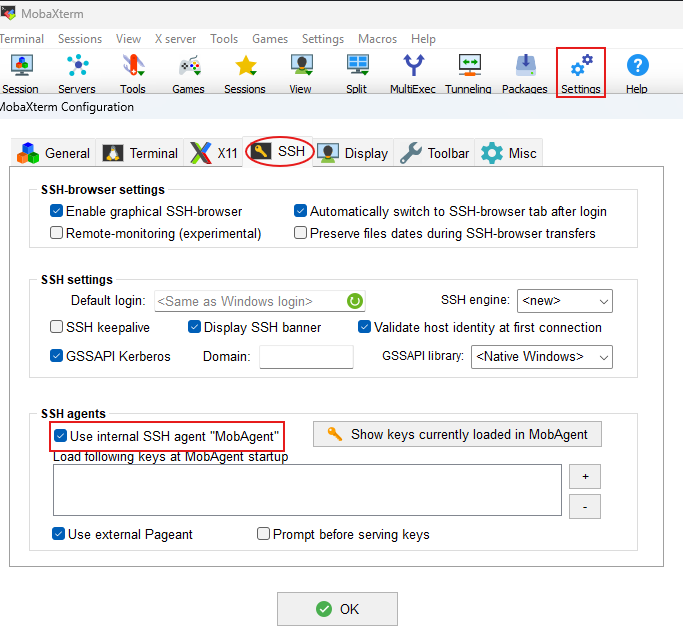This screenshot has height=631, width=683.
Task: Enable Remote-monitoring (experimental) checkbox
Action: 57,233
